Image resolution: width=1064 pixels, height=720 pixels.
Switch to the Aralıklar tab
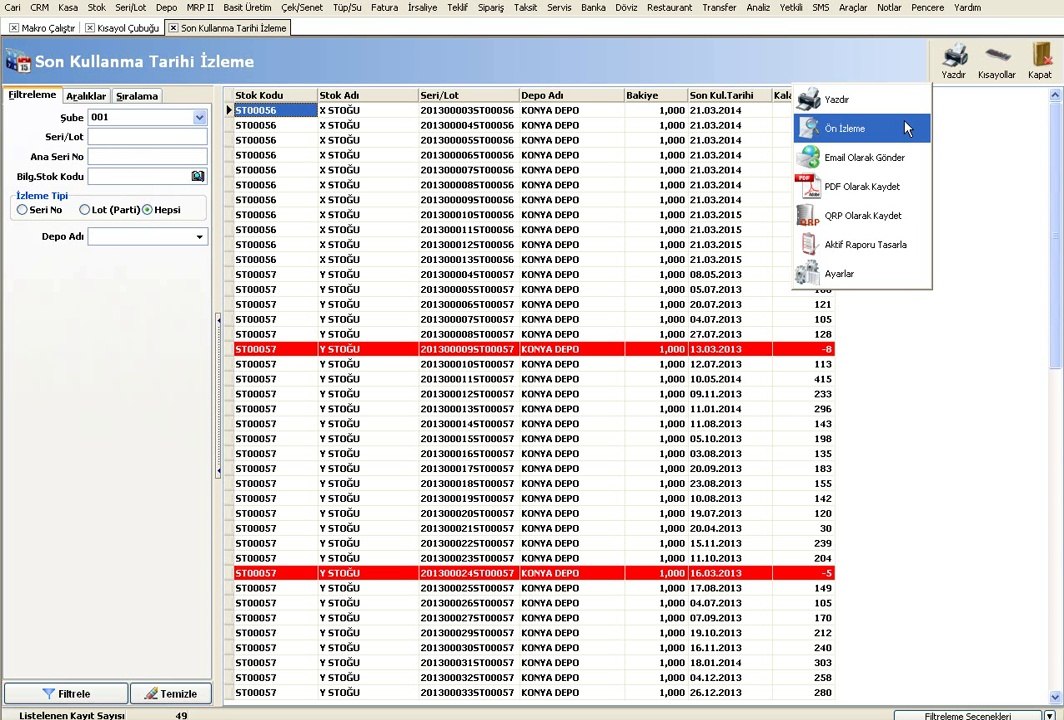(x=86, y=96)
